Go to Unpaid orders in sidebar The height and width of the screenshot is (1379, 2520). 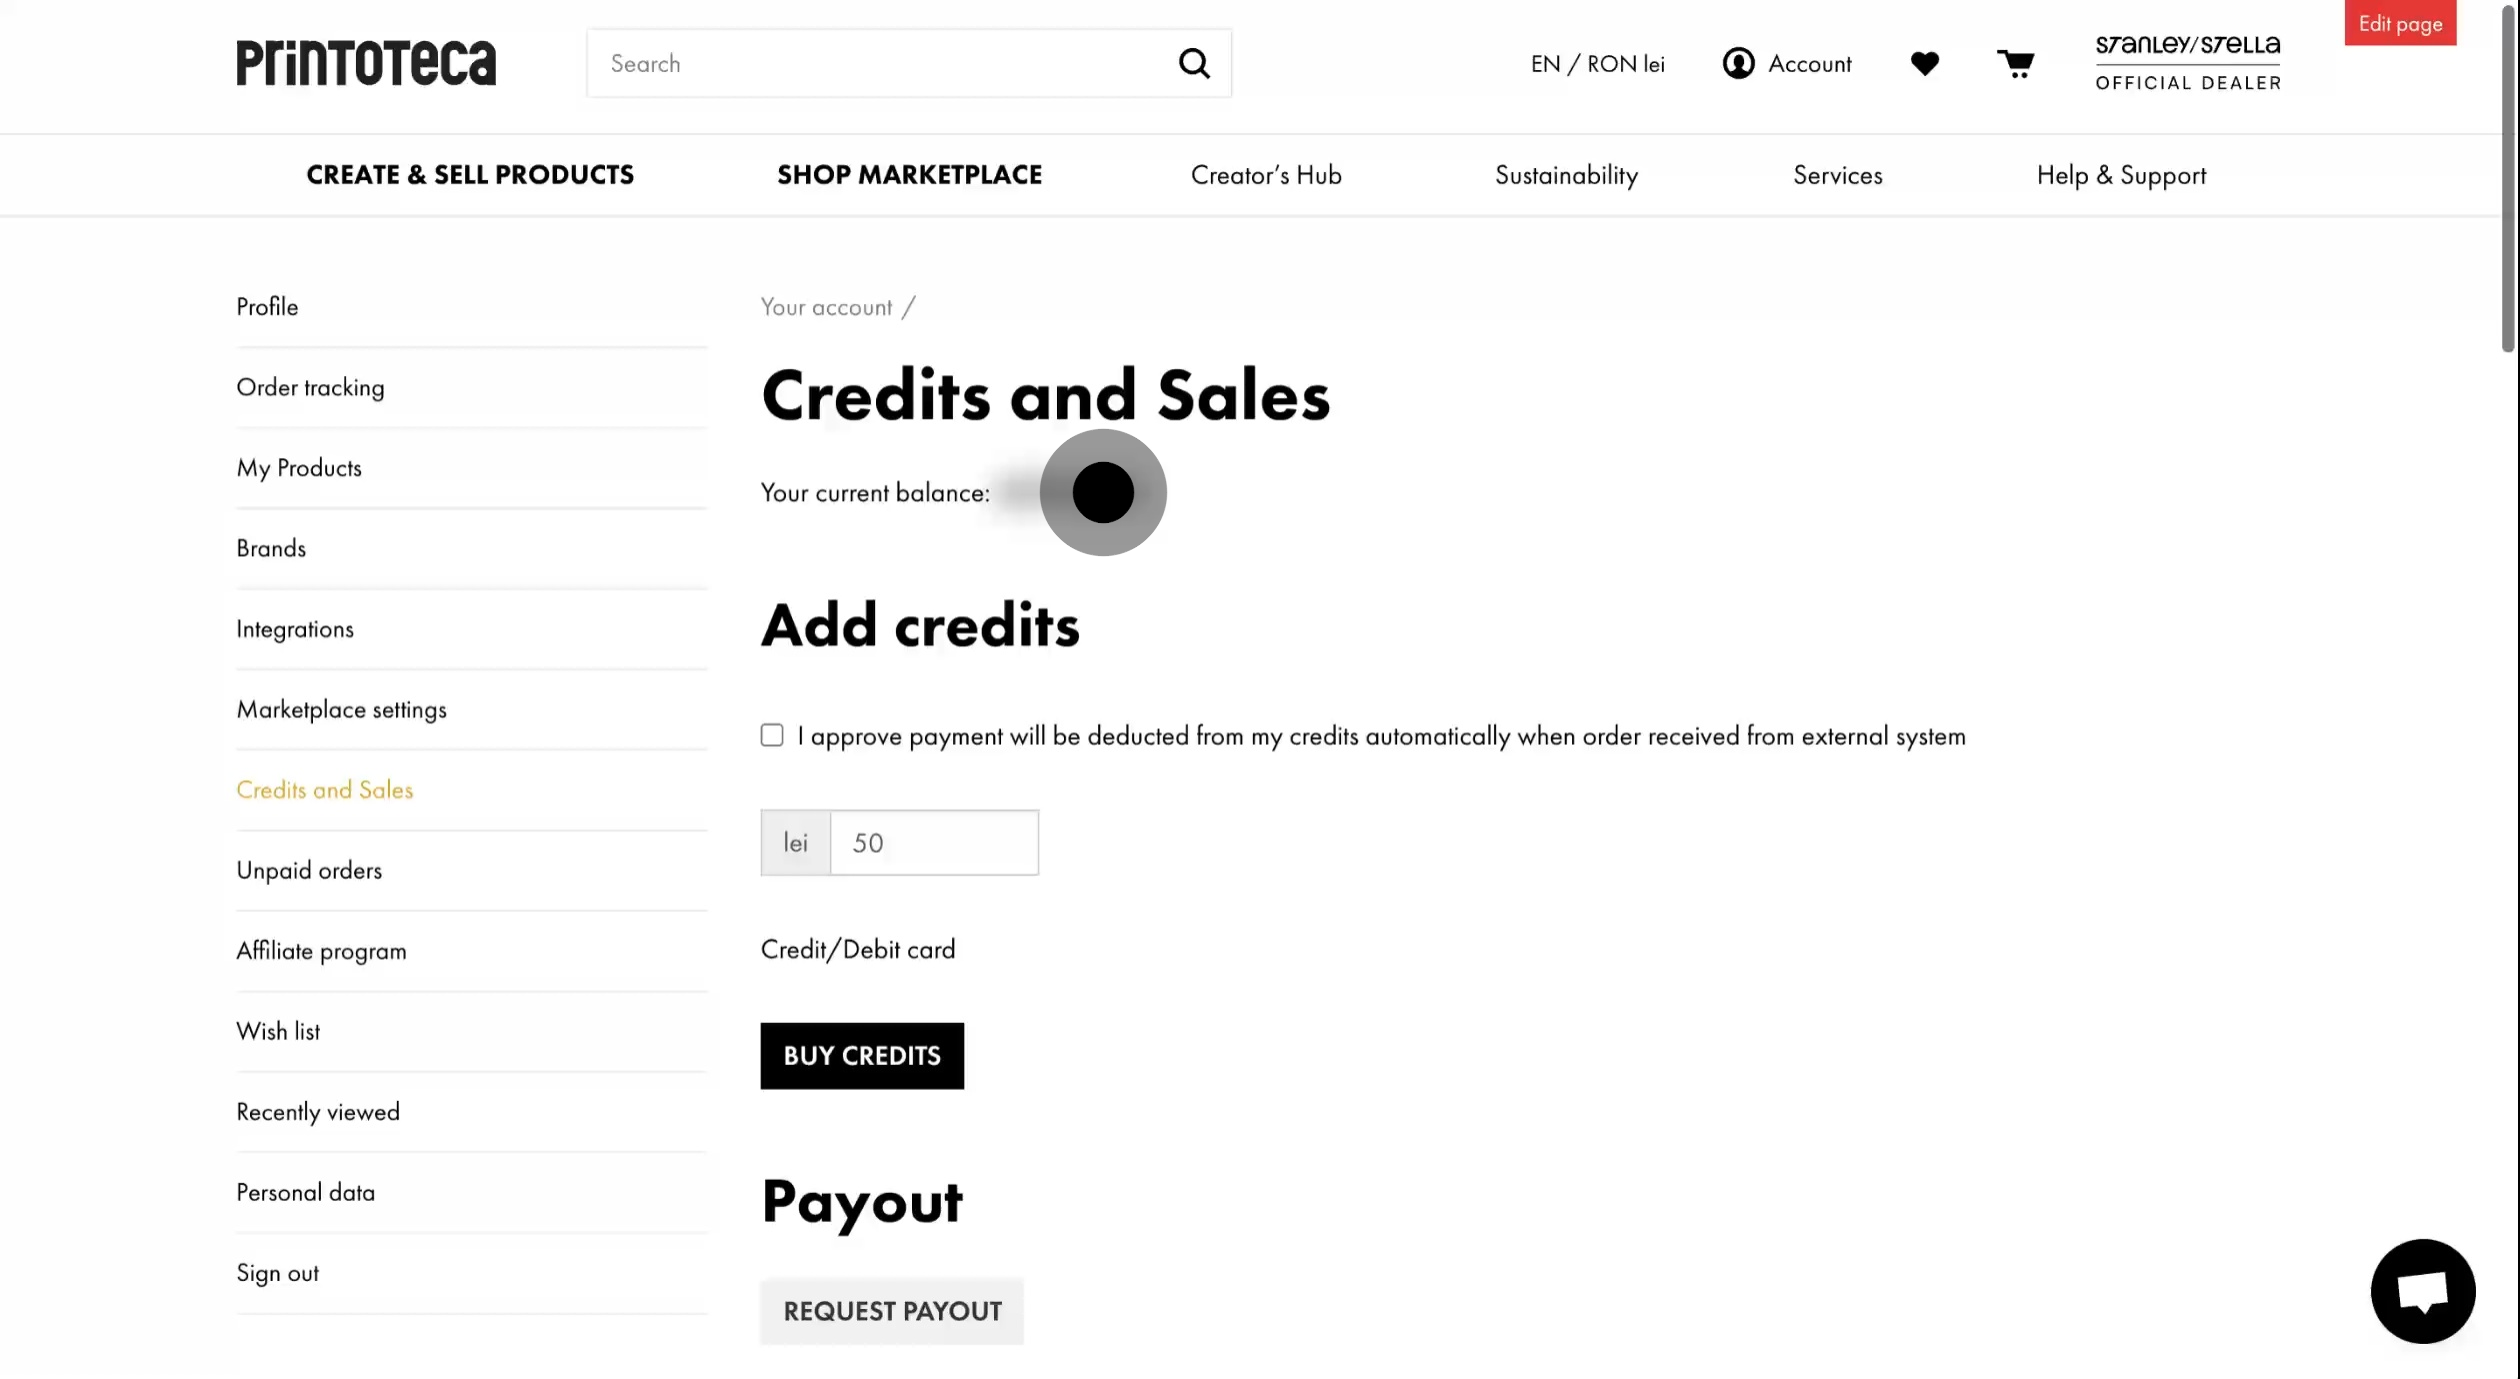[x=309, y=870]
